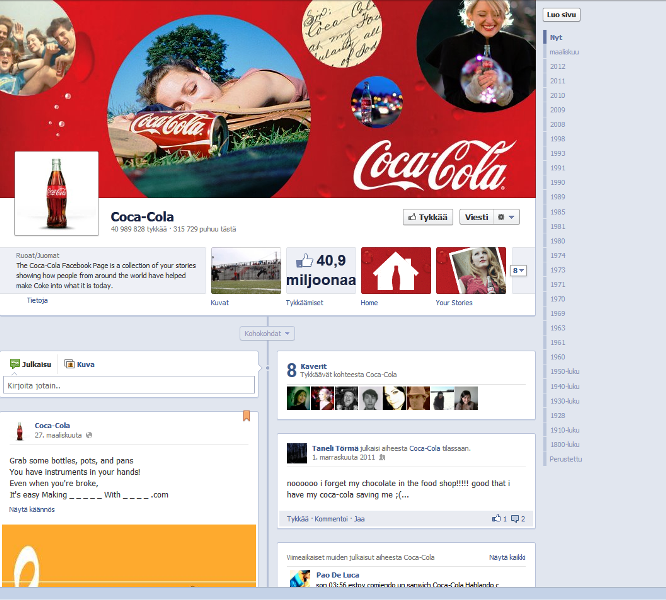Click Taneli Torma's dark avatar thumbnail

point(297,453)
